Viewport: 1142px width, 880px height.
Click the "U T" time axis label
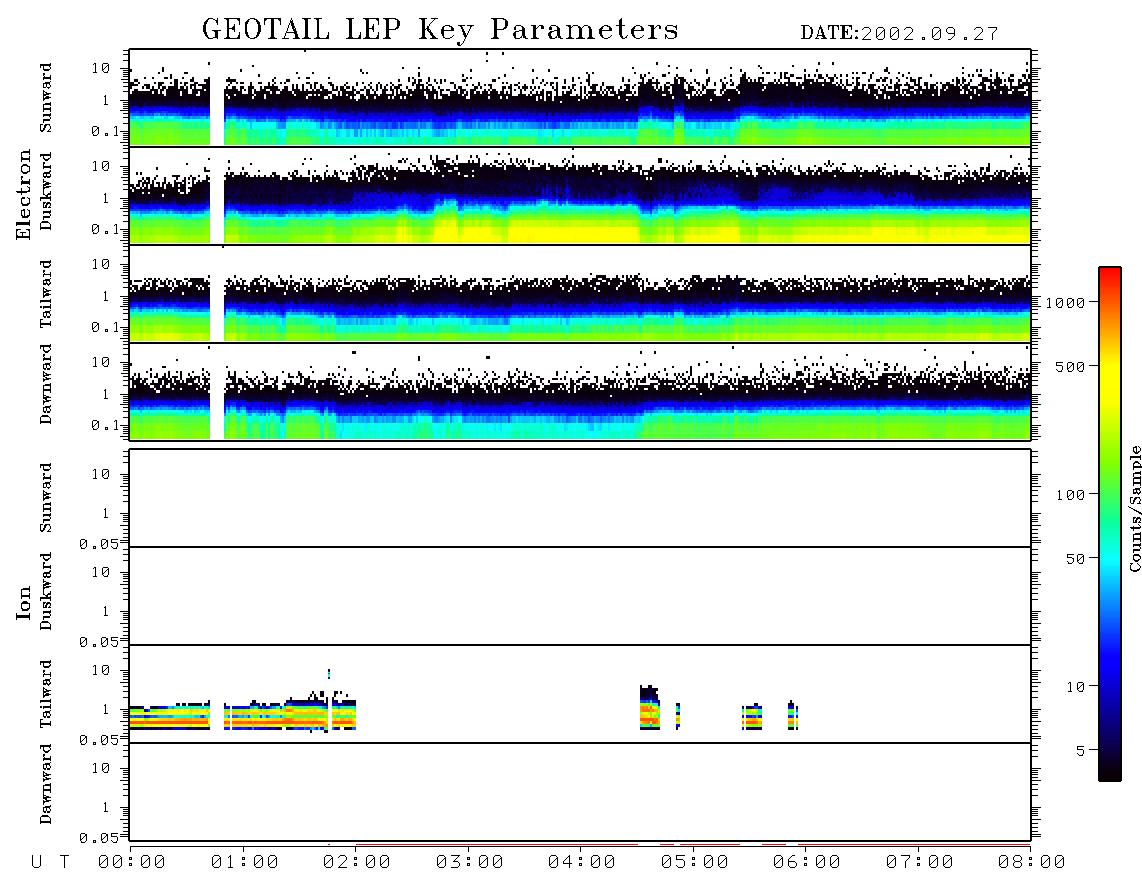click(x=50, y=863)
